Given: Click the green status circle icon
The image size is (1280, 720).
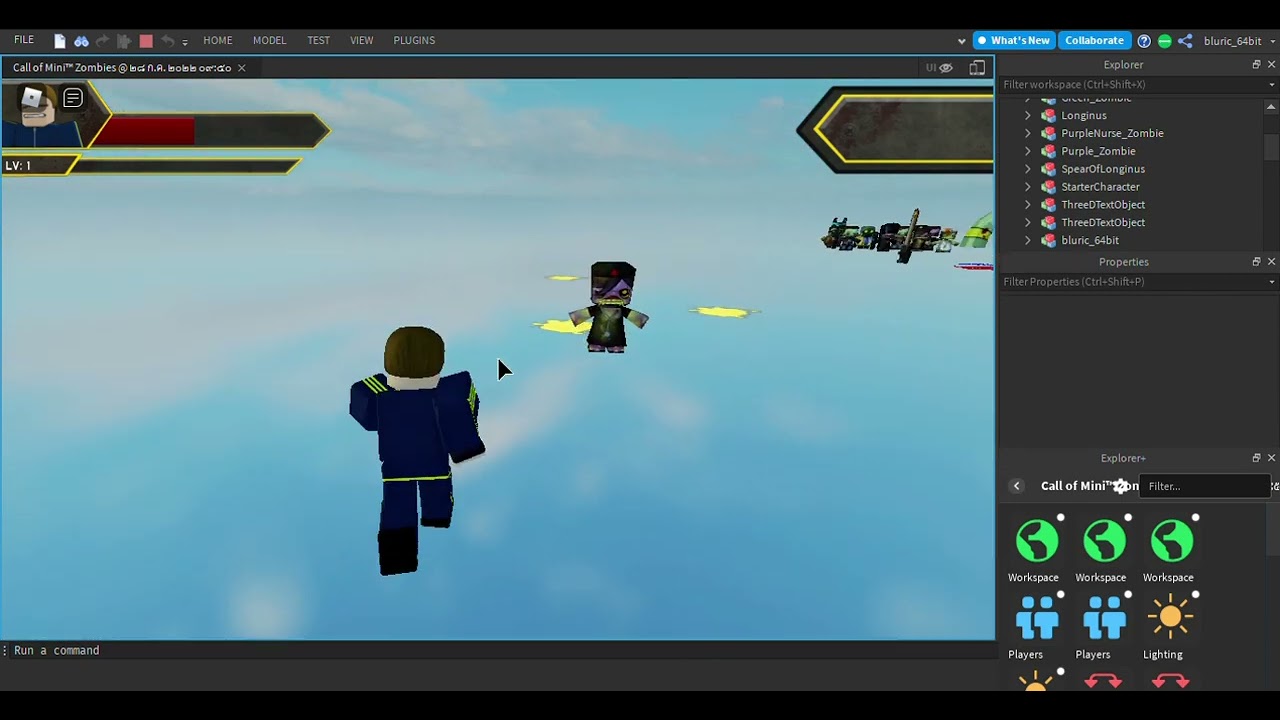Looking at the screenshot, I should [x=1164, y=41].
